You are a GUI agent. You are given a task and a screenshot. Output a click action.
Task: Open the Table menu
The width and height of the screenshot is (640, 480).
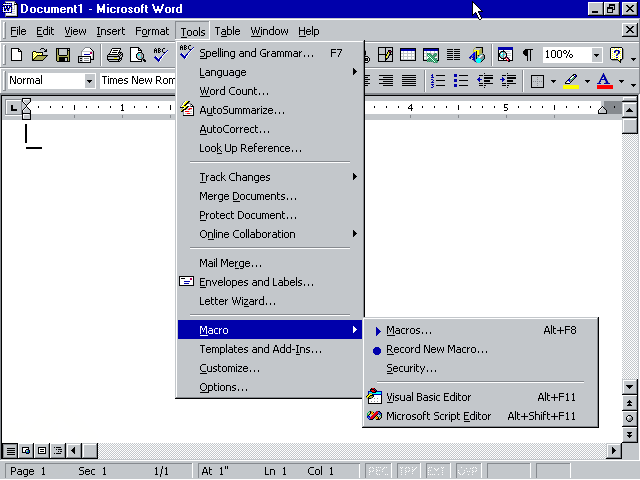227,31
